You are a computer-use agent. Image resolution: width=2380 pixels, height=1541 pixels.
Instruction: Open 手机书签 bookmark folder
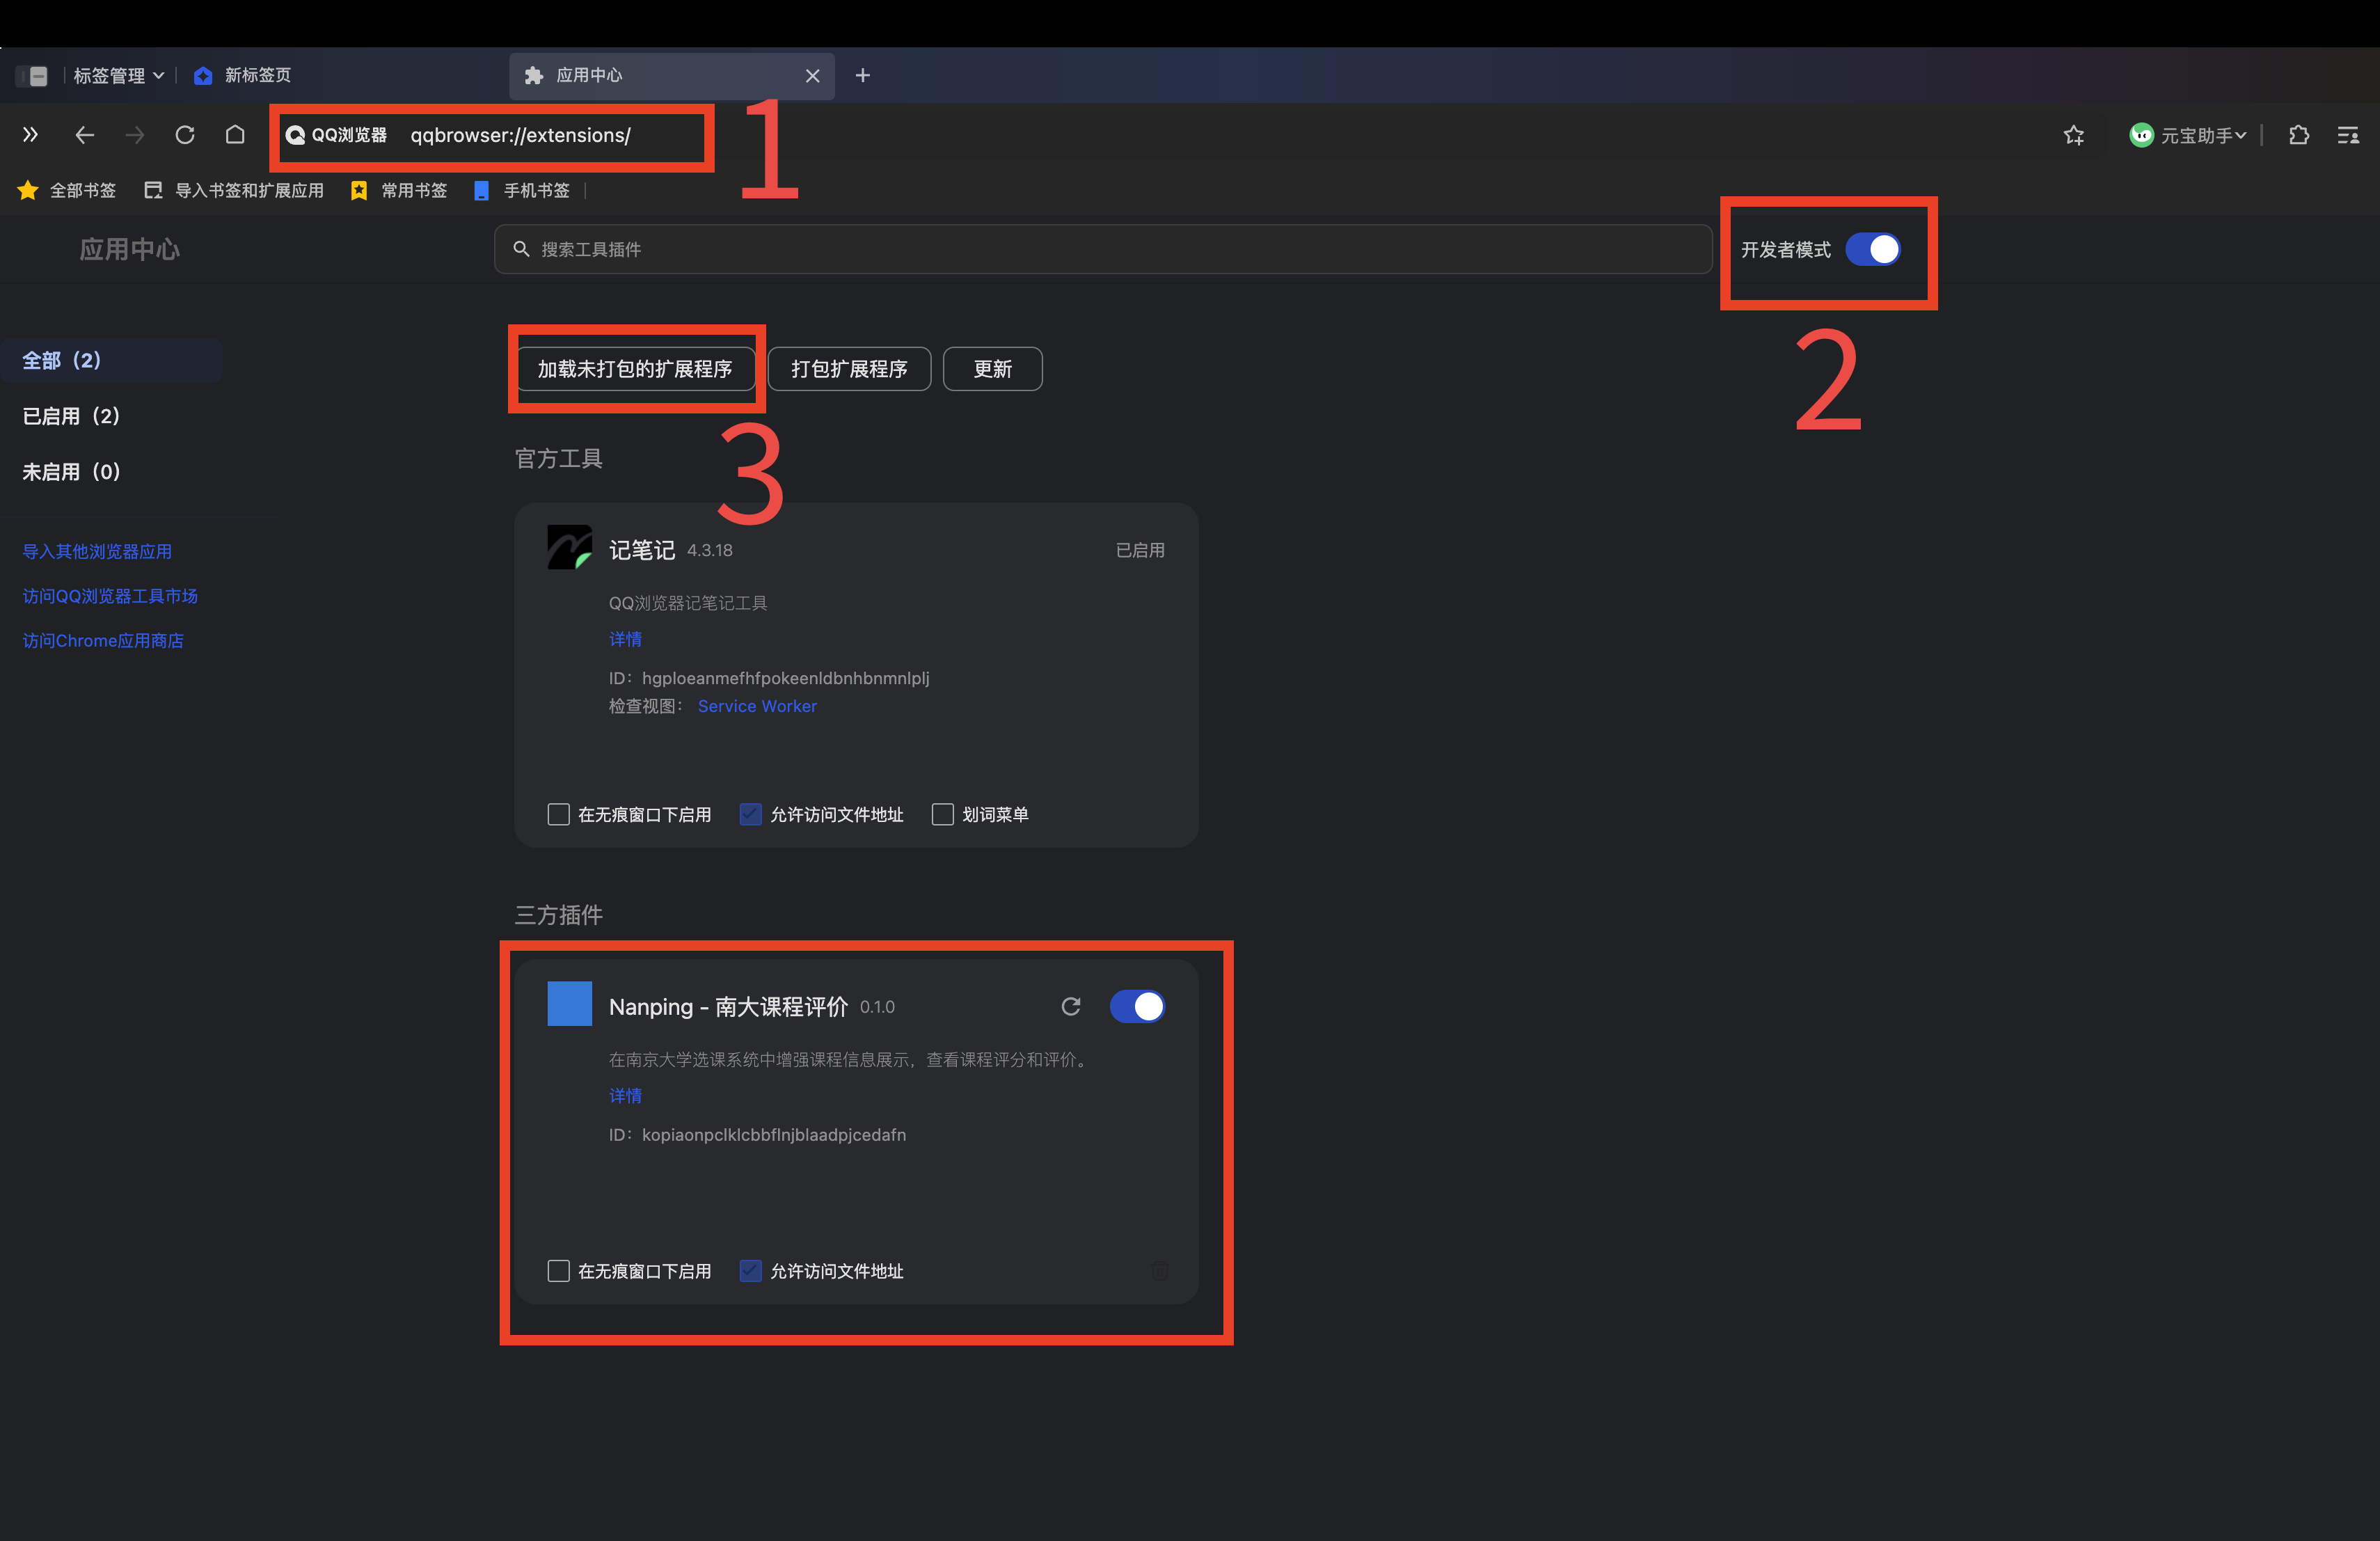click(x=521, y=190)
